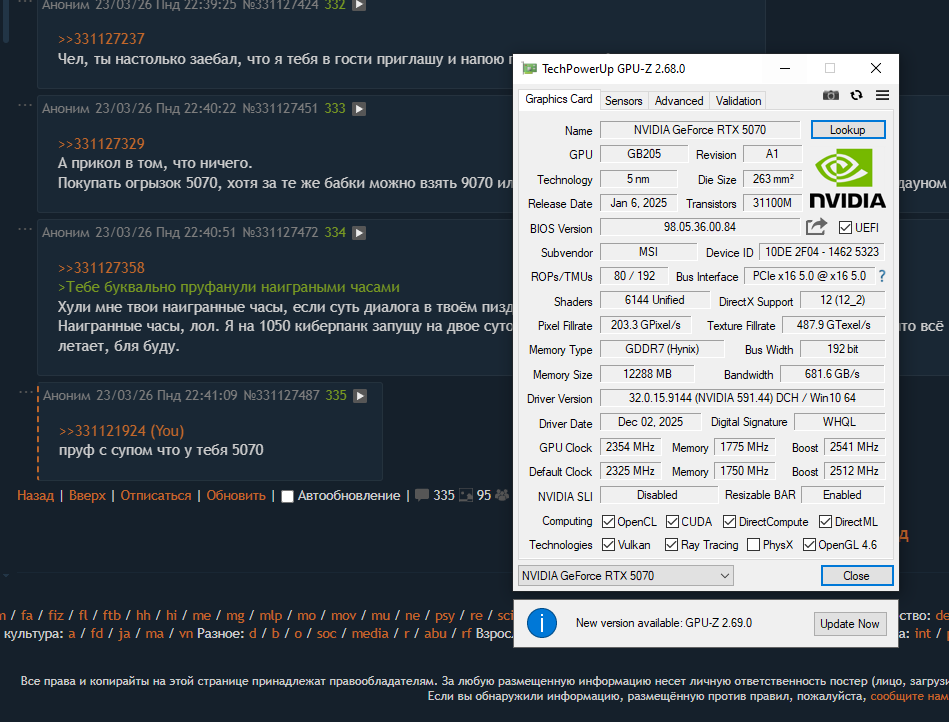949x722 pixels.
Task: Open the NVIDIA GeForce RTX 5070 GPU dropdown
Action: [x=626, y=576]
